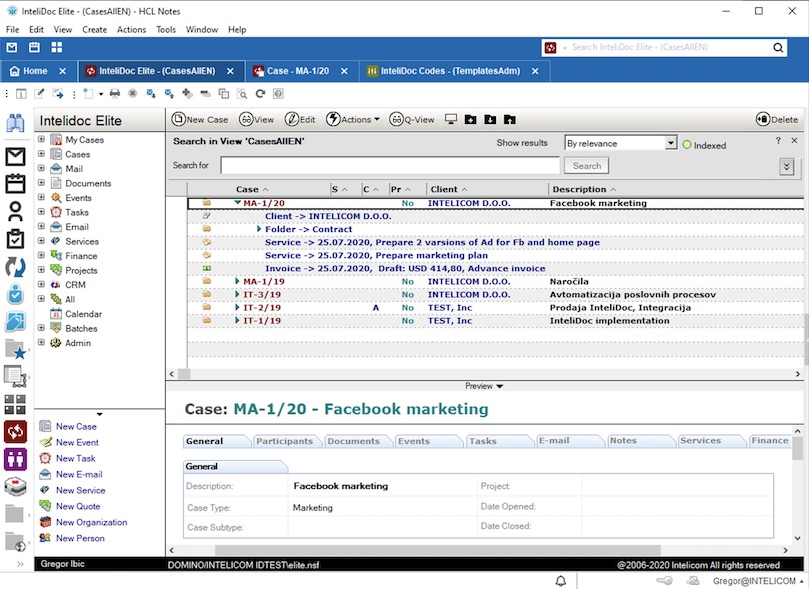Open the Contacts person icon in left sidebar

click(x=15, y=211)
